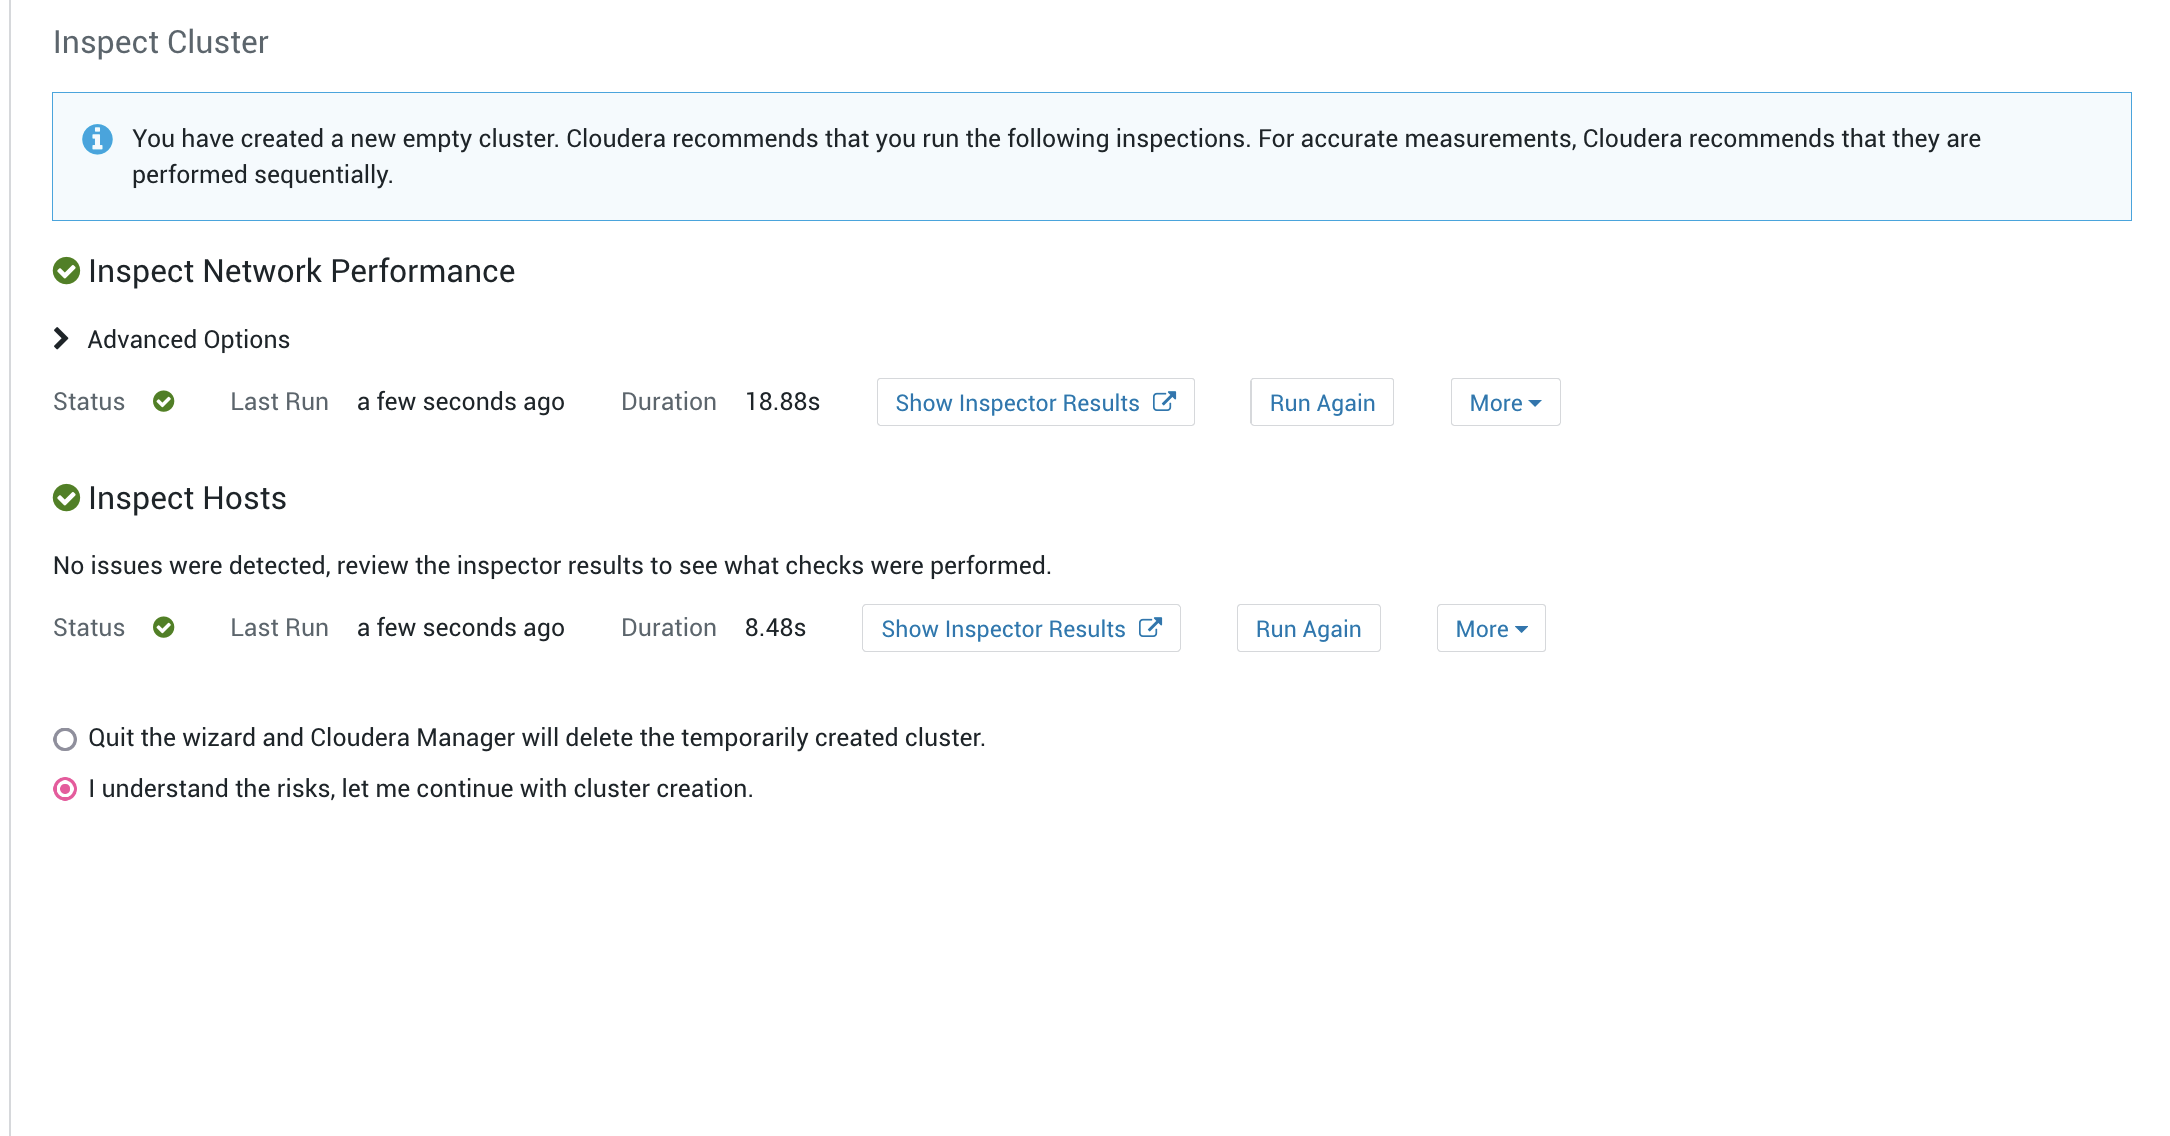
Task: Expand Advanced Options chevron
Action: (61, 339)
